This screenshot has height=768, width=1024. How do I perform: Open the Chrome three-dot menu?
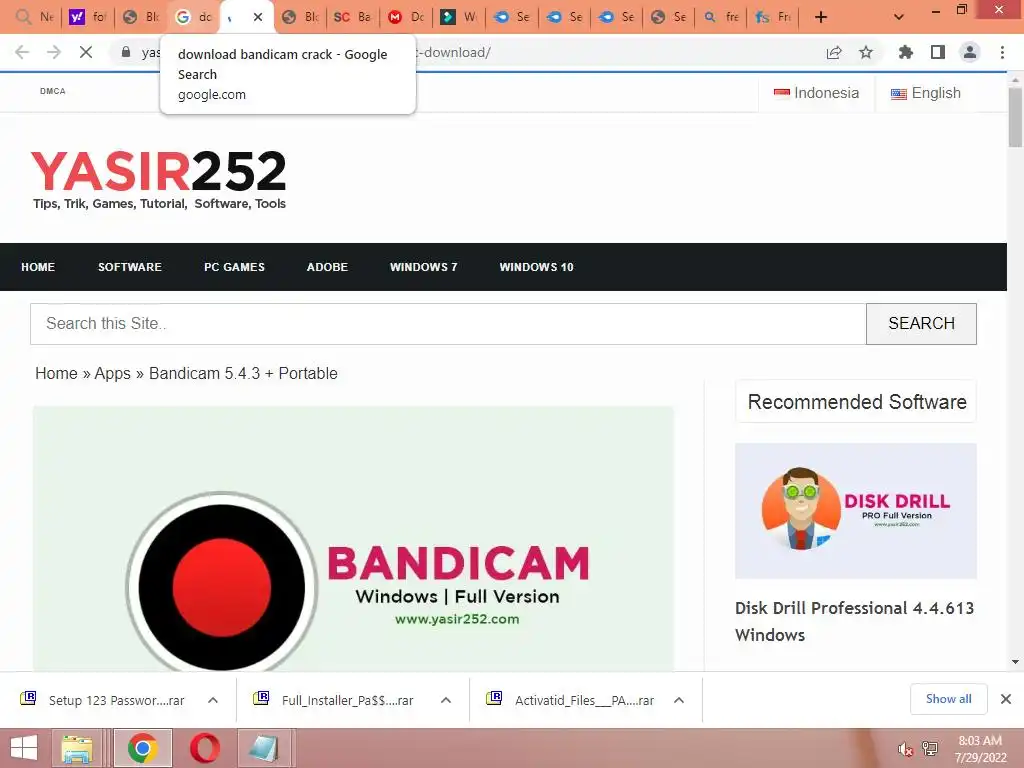tap(1002, 52)
